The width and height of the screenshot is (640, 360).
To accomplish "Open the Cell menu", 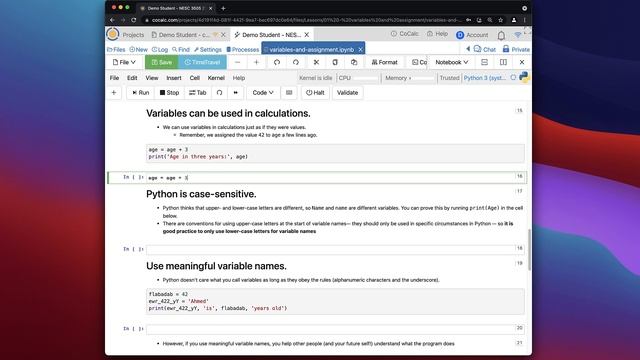I will pyautogui.click(x=195, y=78).
